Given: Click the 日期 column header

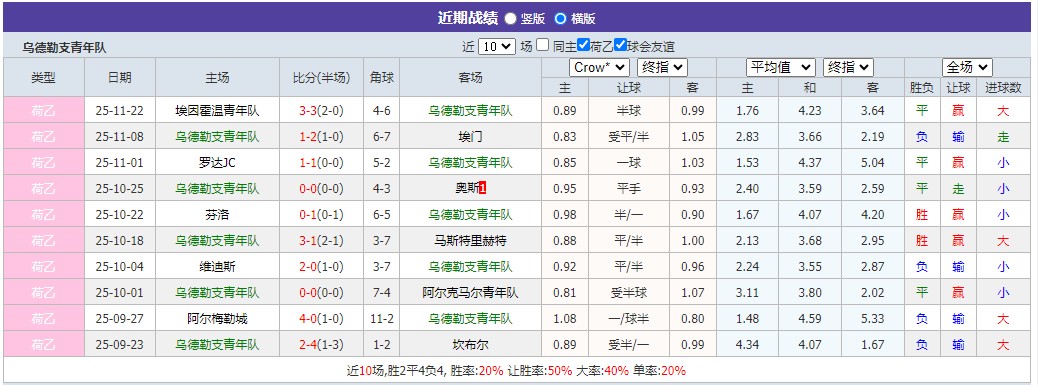Looking at the screenshot, I should tap(120, 77).
